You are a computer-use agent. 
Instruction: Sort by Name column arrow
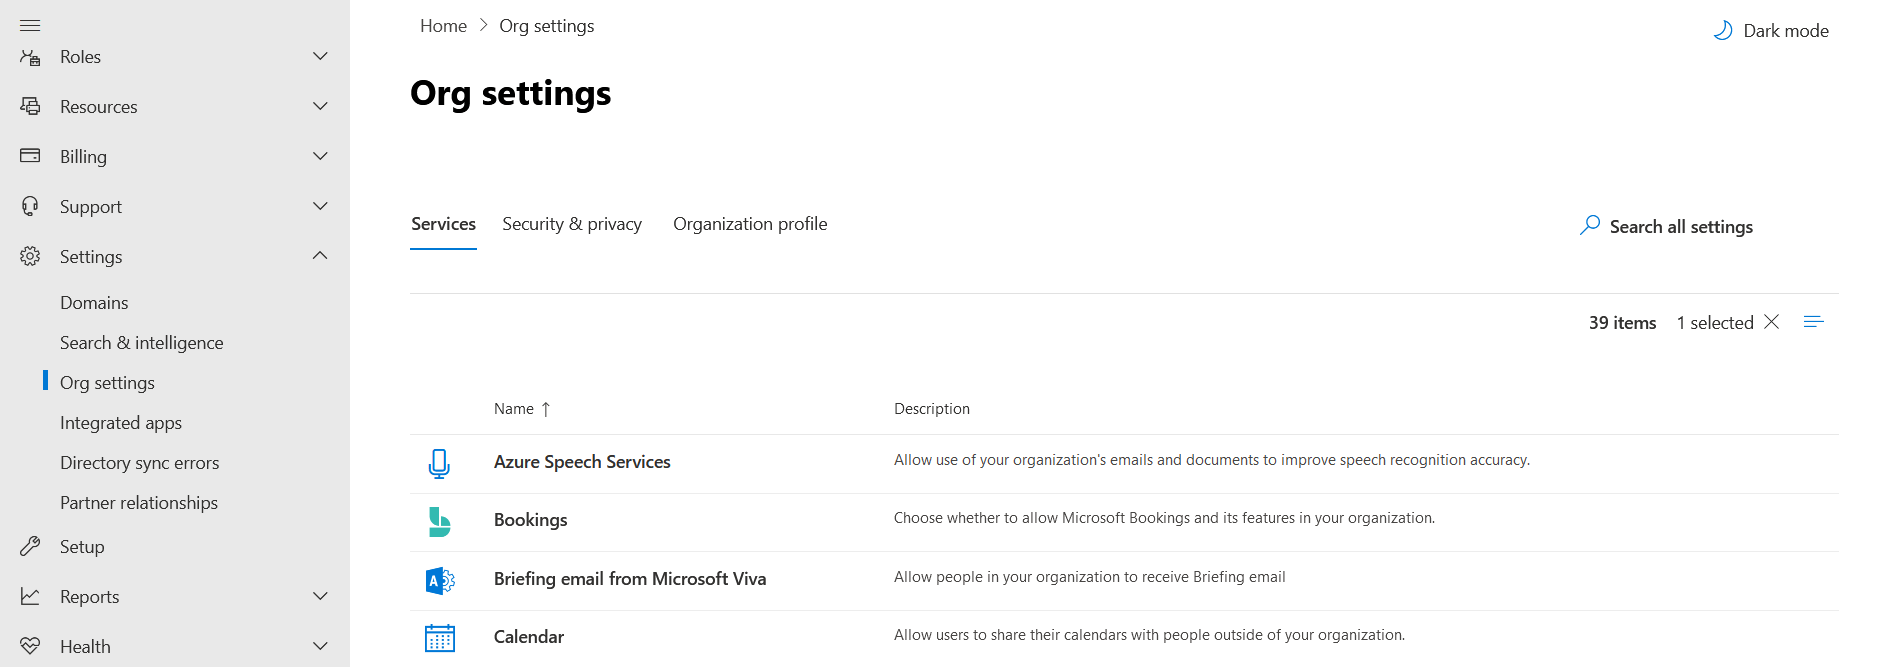click(546, 409)
